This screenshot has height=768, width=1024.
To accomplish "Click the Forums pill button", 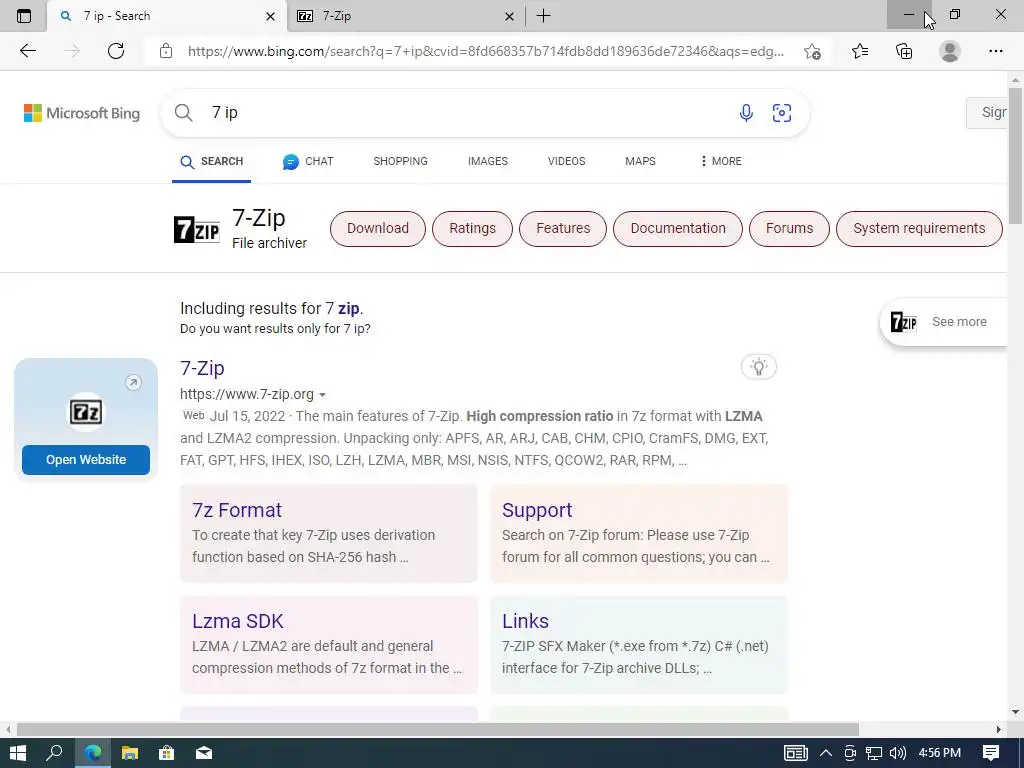I will point(789,229).
